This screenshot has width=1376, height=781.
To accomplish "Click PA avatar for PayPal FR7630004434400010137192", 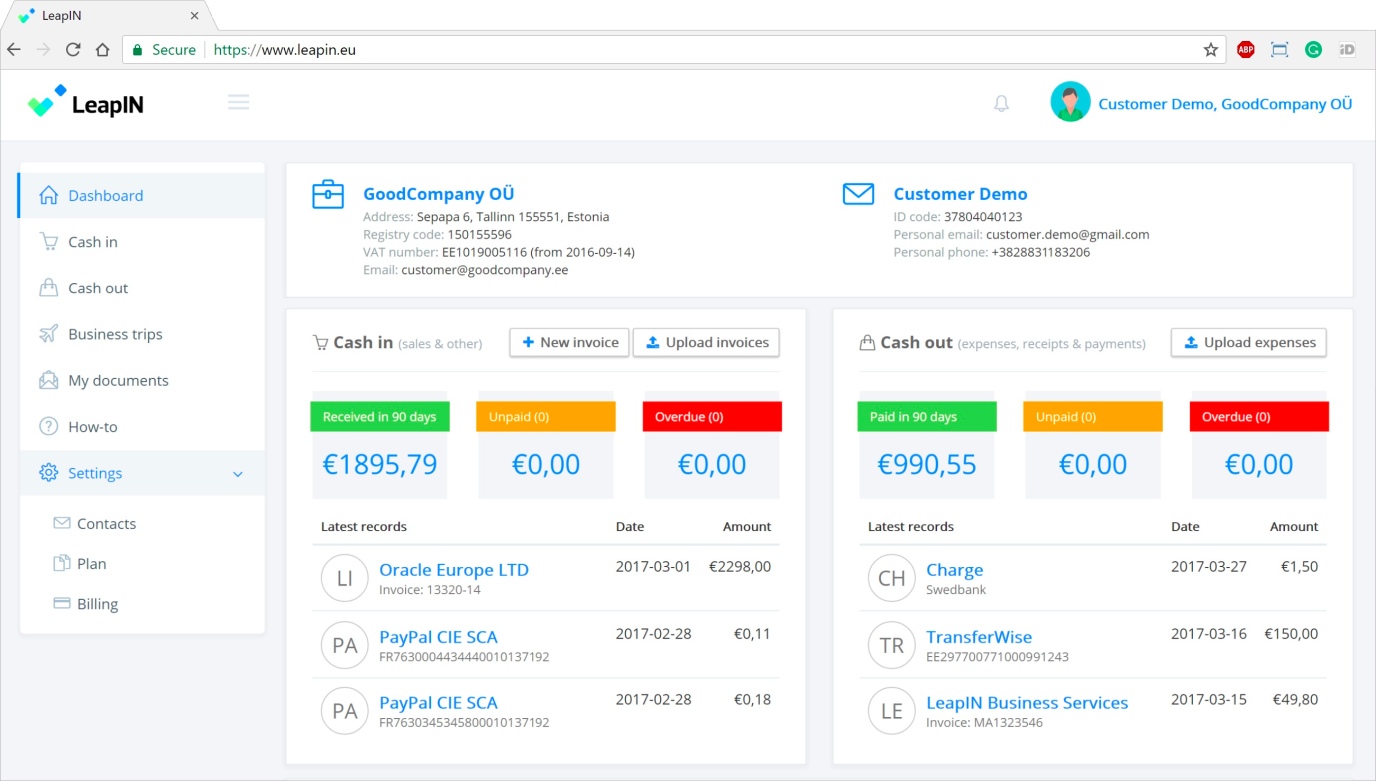I will click(345, 645).
